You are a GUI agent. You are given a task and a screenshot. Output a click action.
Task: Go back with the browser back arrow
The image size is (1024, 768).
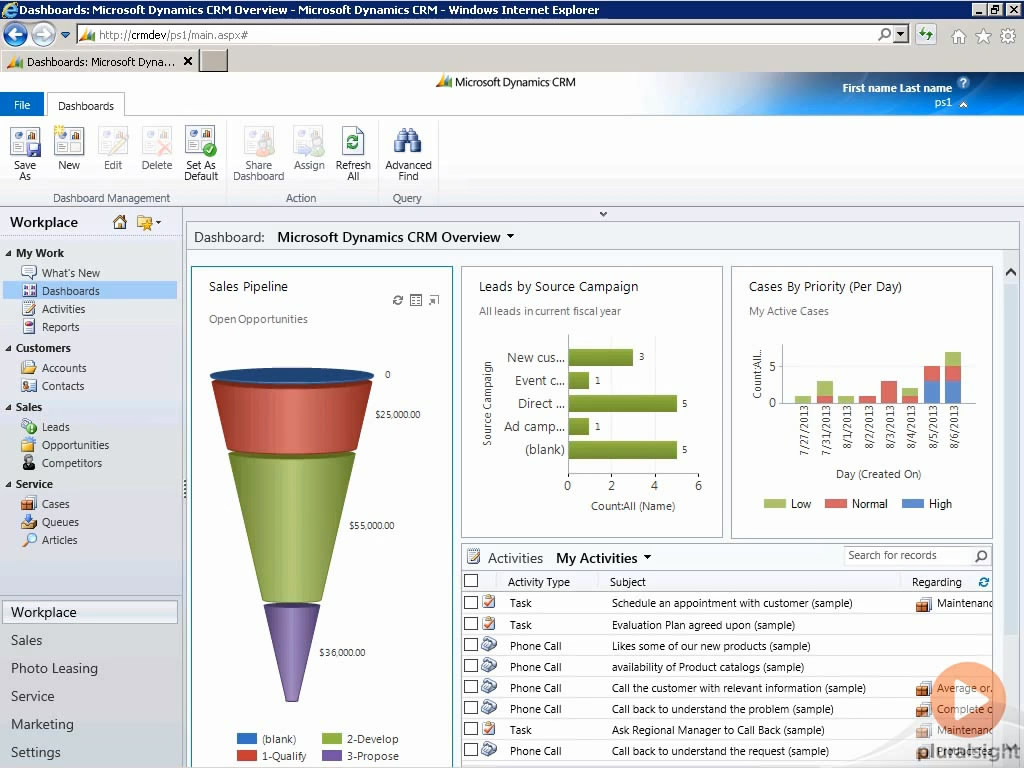click(16, 35)
